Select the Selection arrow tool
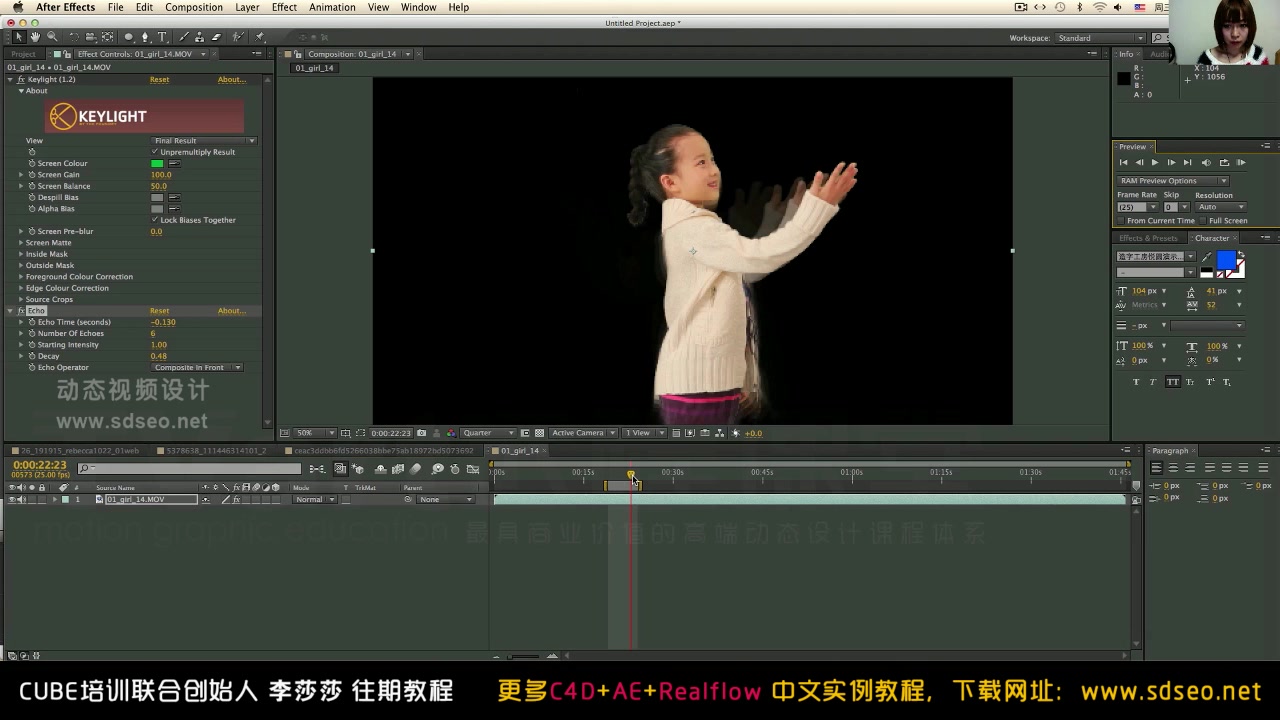The width and height of the screenshot is (1280, 720). pyautogui.click(x=18, y=37)
